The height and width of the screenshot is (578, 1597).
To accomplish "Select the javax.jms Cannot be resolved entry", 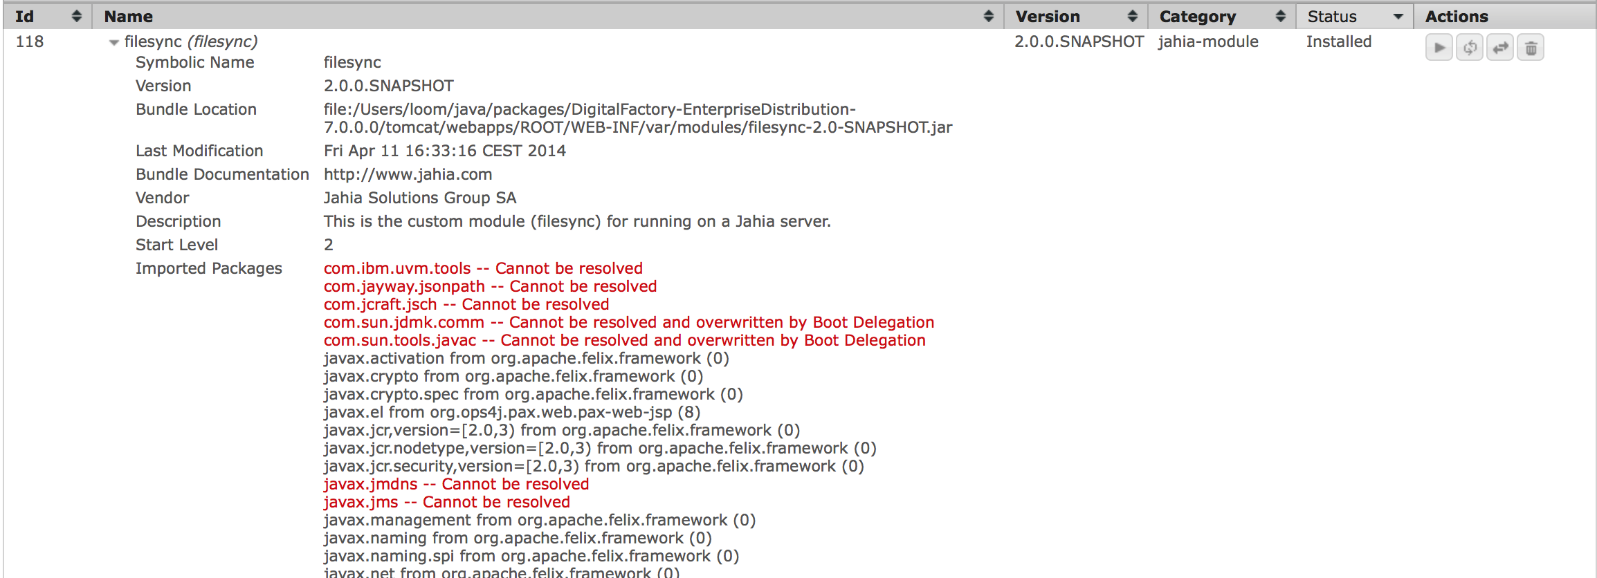I will tap(447, 502).
